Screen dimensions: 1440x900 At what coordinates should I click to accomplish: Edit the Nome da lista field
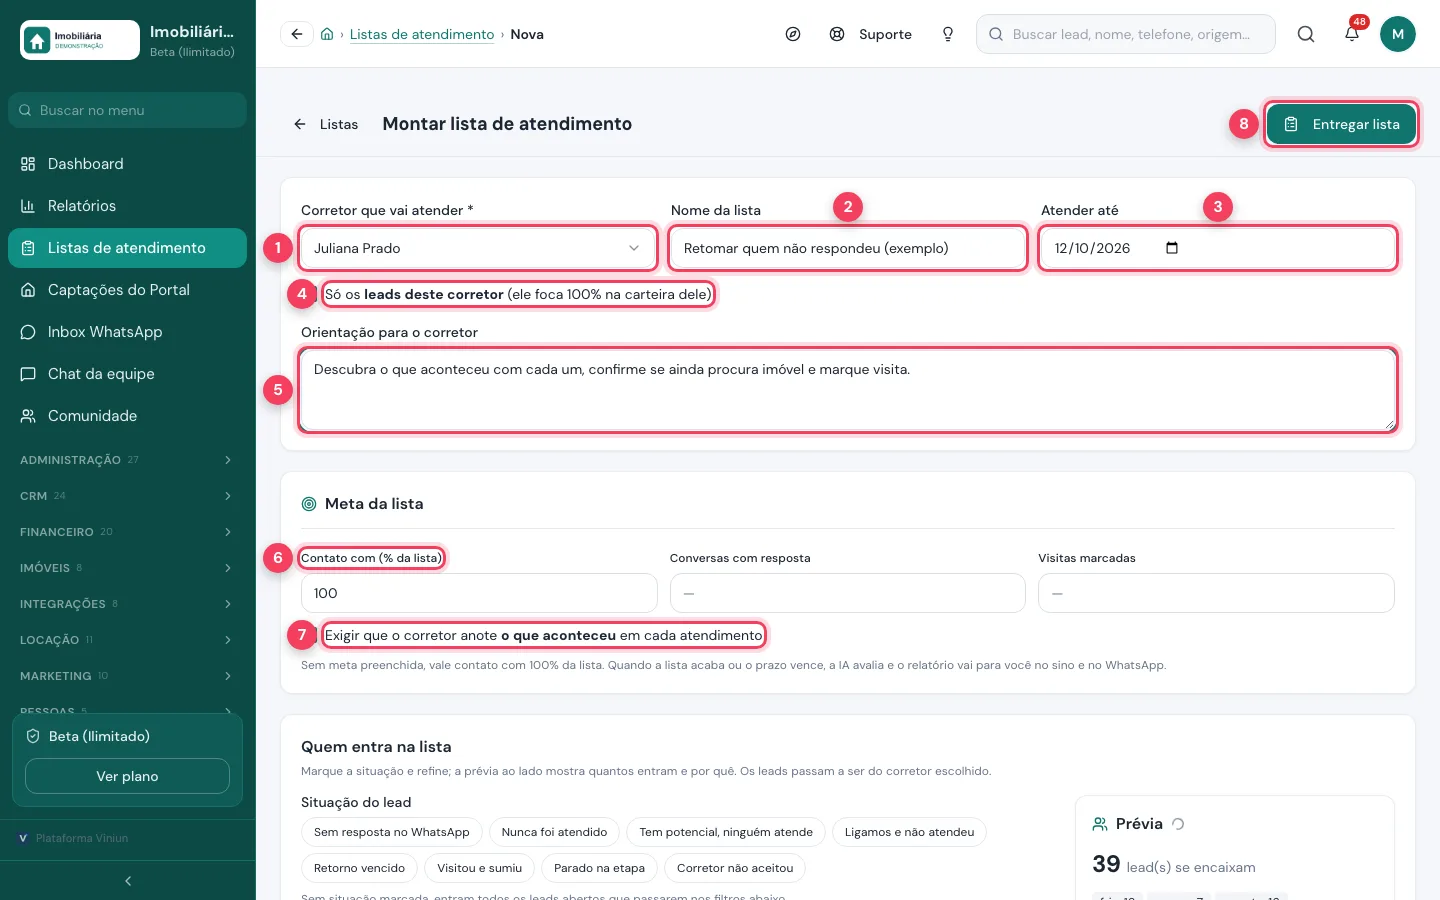point(848,248)
